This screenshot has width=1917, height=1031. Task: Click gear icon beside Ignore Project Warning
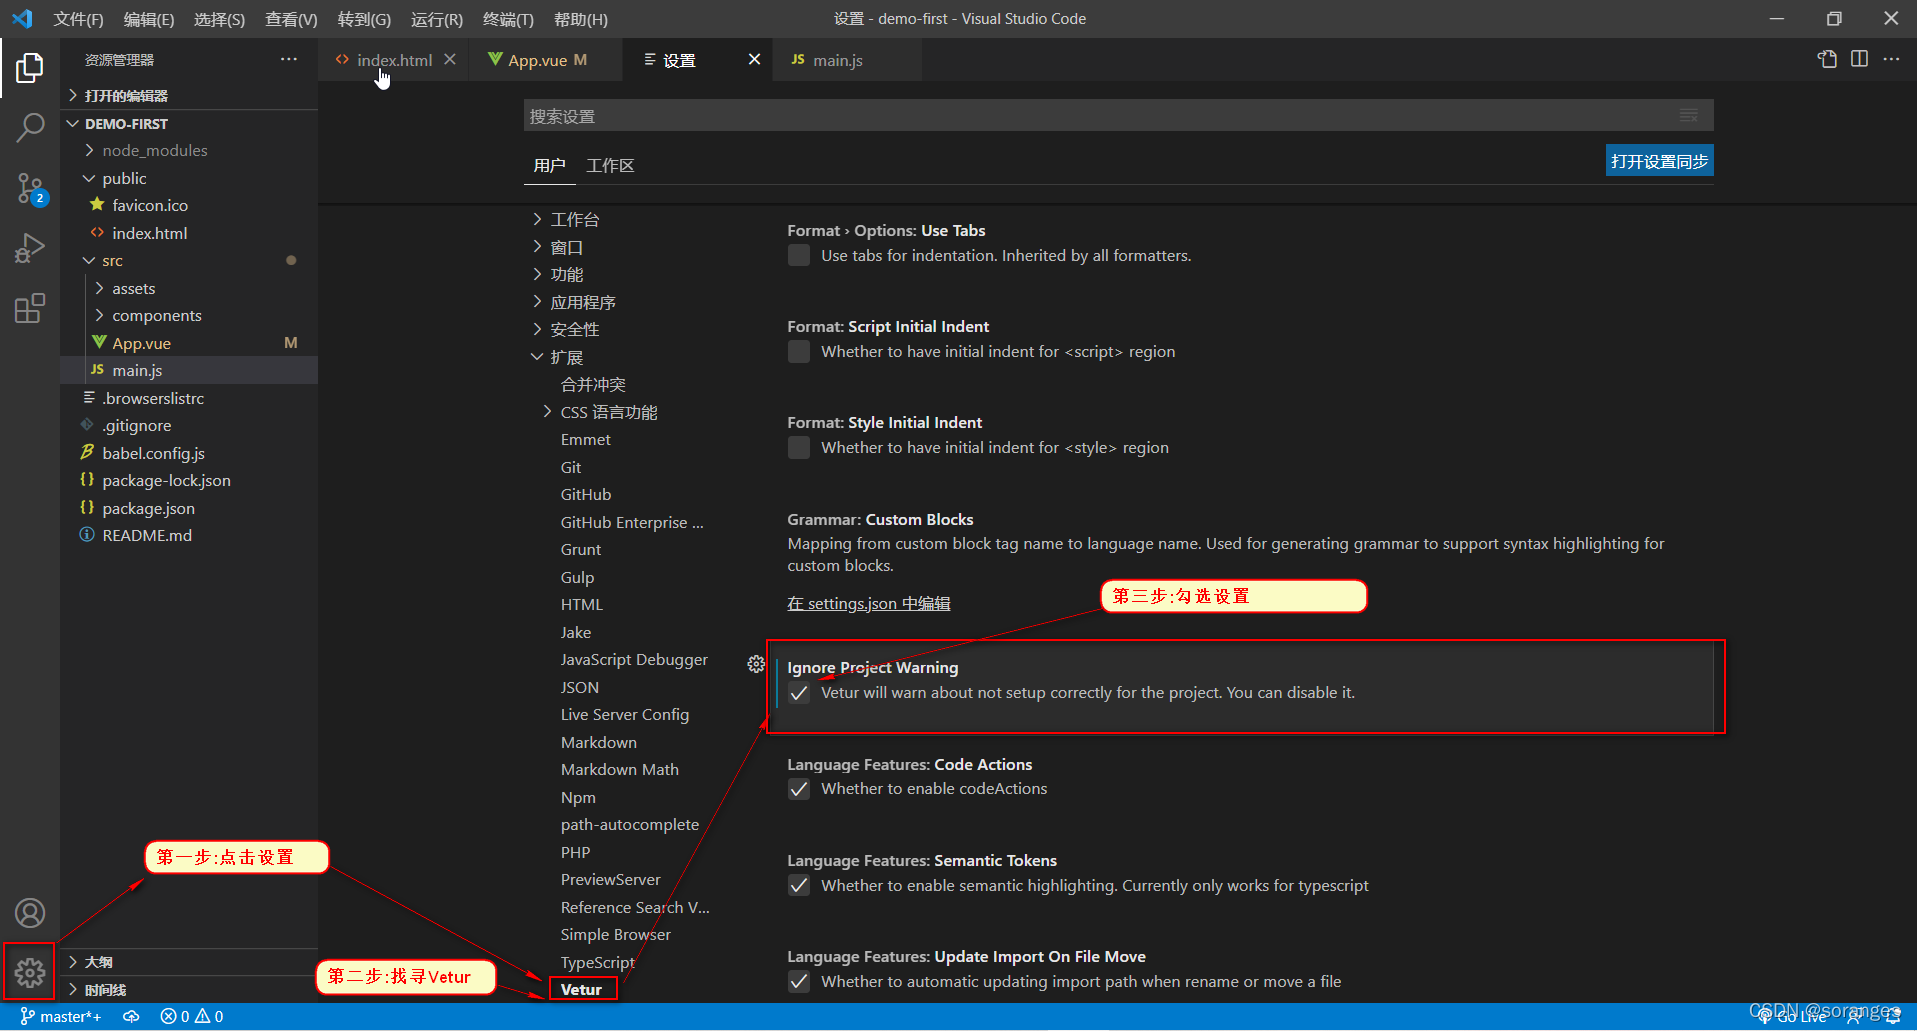click(x=756, y=664)
